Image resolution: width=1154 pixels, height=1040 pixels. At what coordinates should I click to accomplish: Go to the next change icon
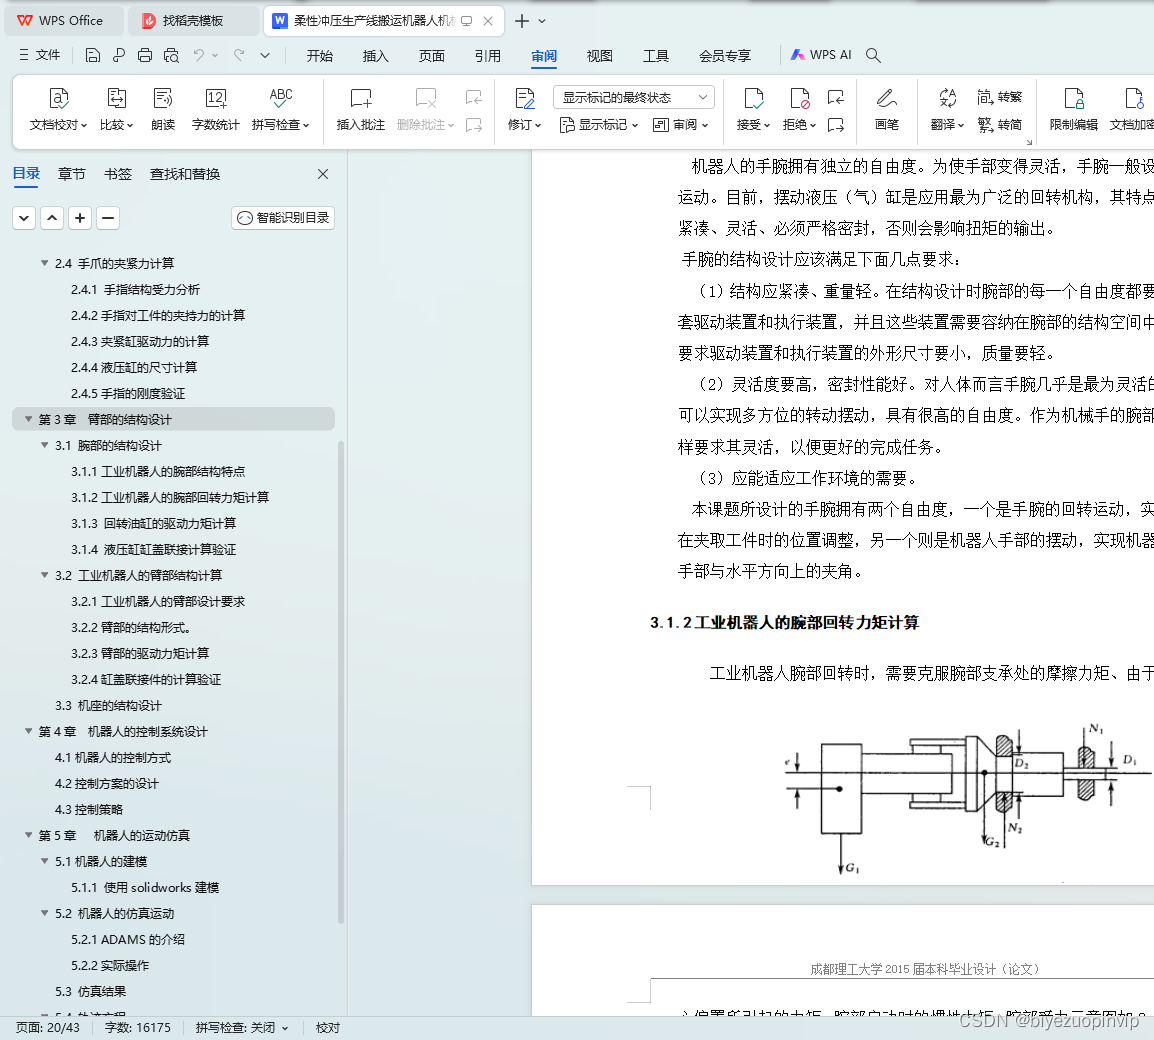835,125
